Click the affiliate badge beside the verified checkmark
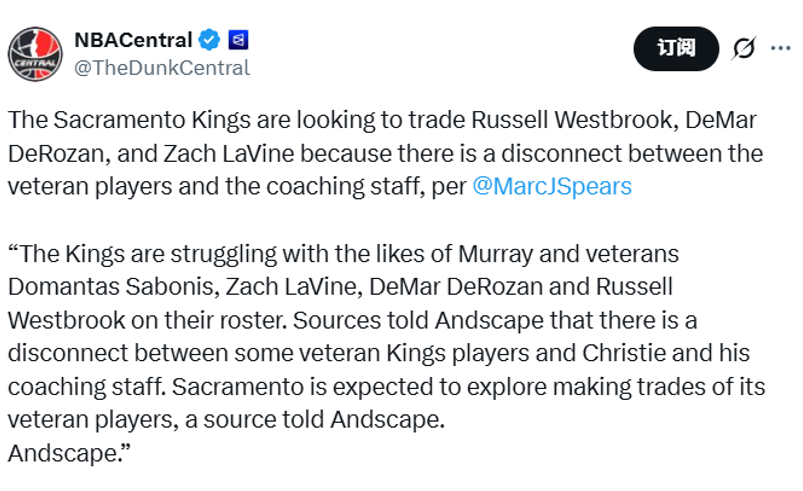This screenshot has width=803, height=491. pyautogui.click(x=239, y=41)
